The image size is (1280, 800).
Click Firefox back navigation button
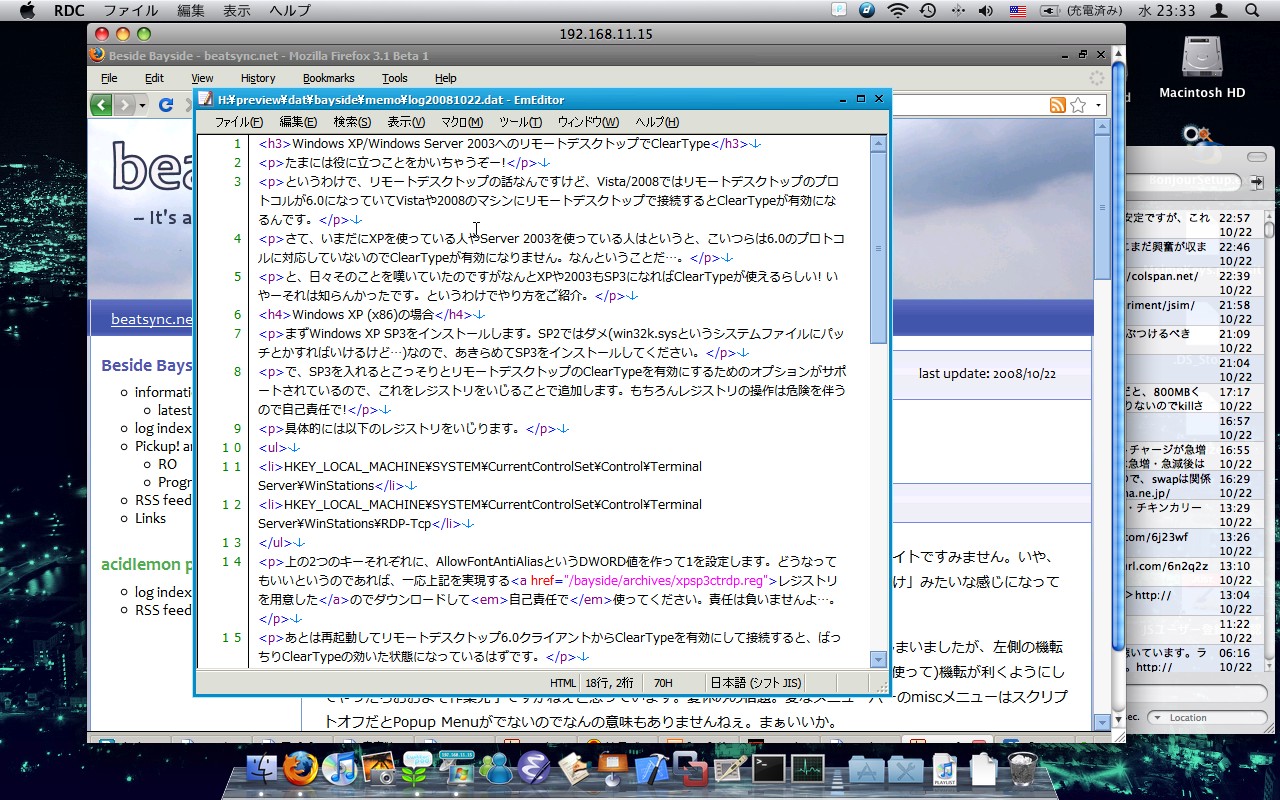click(101, 105)
